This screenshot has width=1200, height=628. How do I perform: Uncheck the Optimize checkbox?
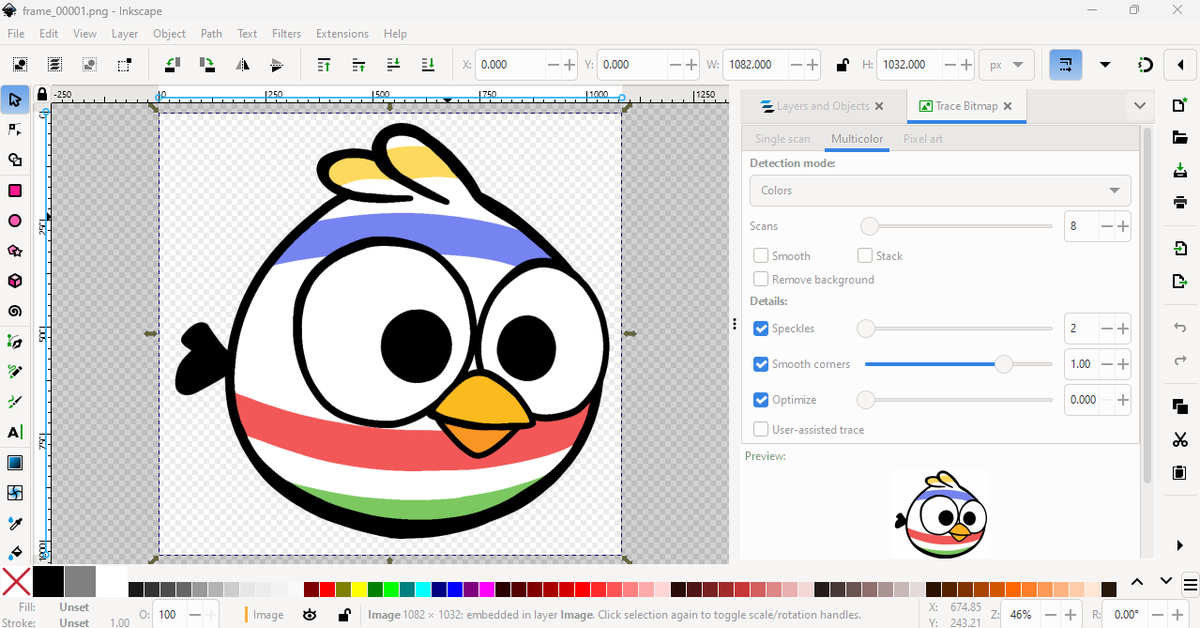(761, 400)
